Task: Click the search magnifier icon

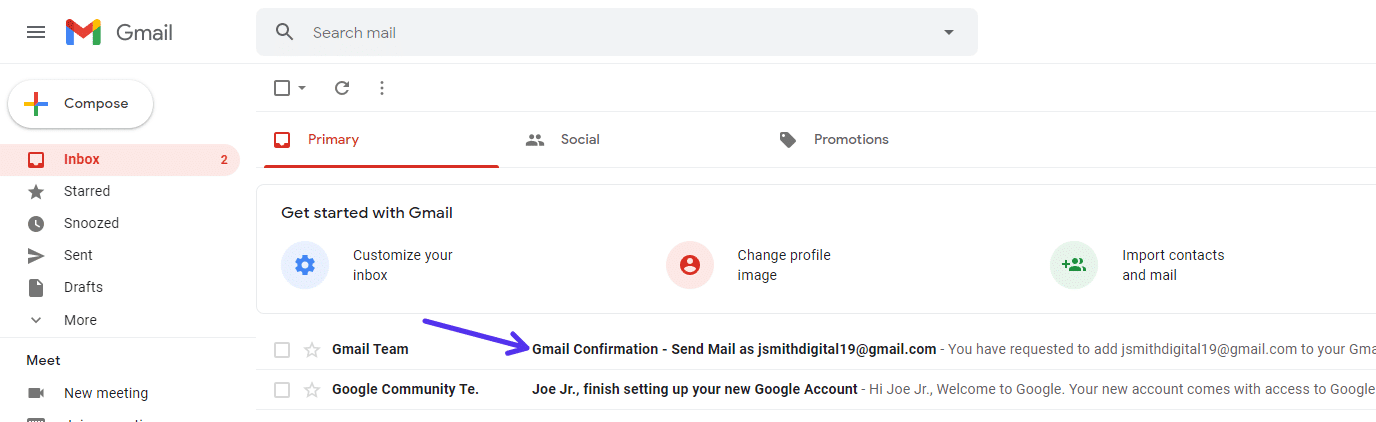Action: click(x=285, y=32)
